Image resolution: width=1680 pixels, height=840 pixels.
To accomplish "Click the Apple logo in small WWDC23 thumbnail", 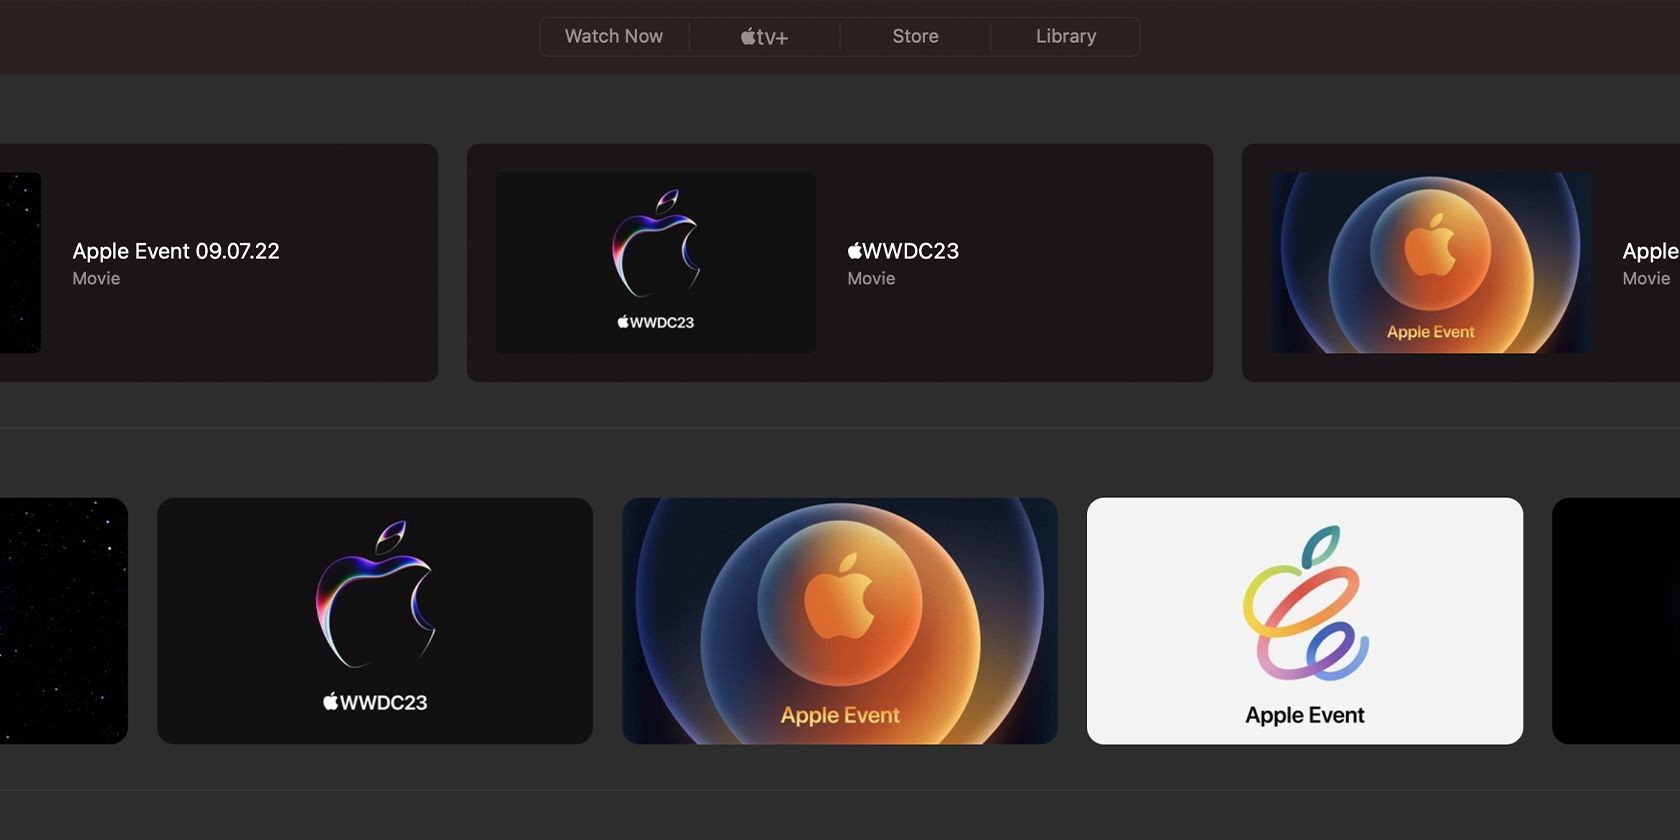I will (656, 243).
